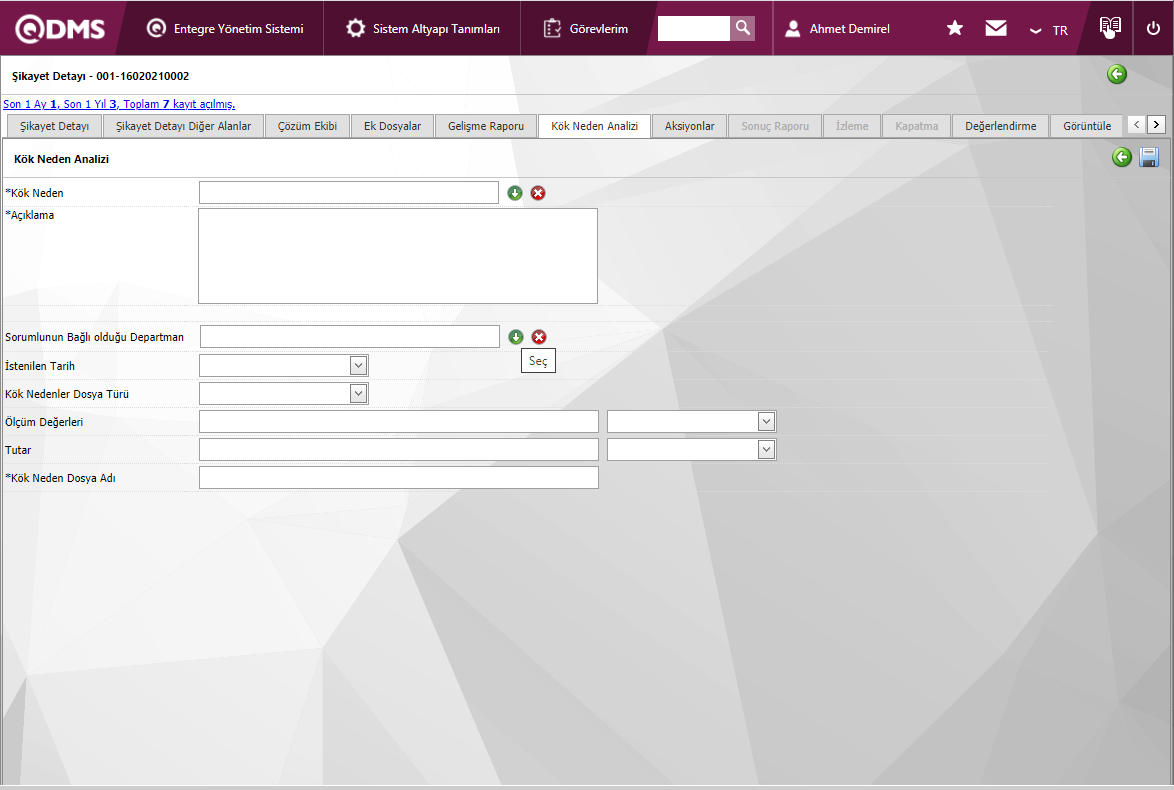Clear the Sorumlunun Bağlı olduğu Departman field
Viewport: 1174px width, 790px height.
click(539, 337)
